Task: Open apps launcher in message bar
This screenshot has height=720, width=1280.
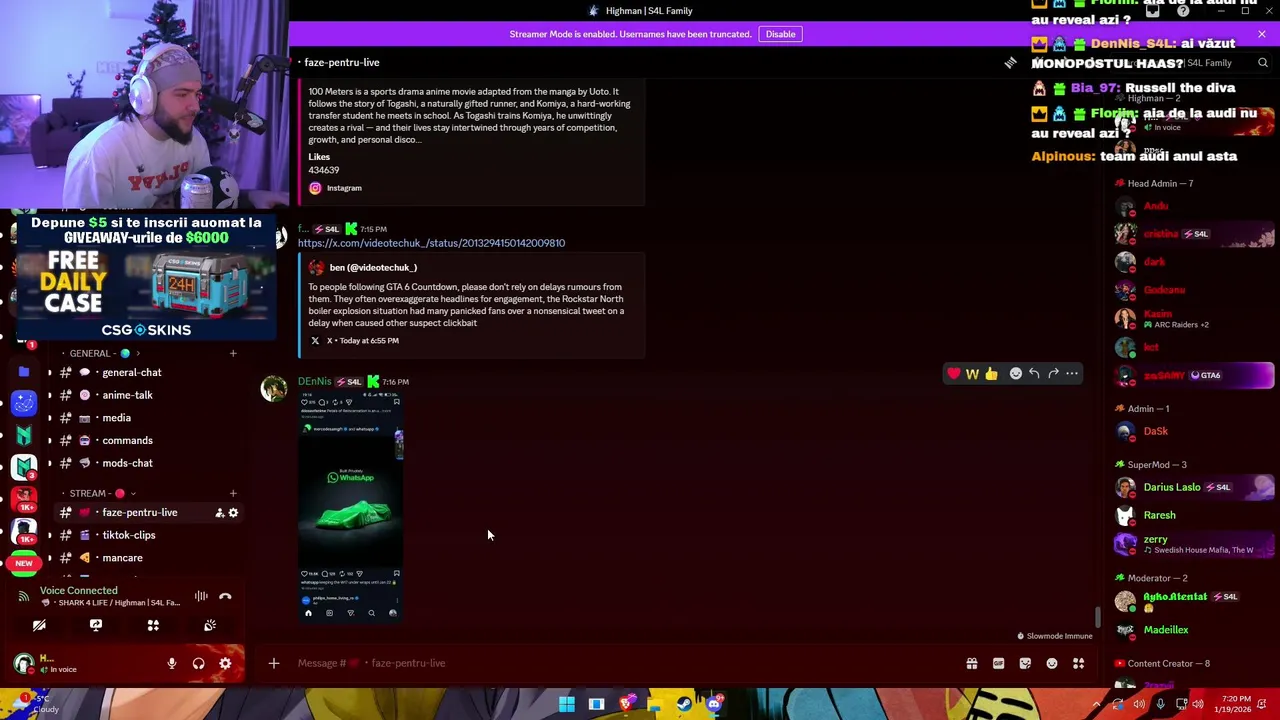Action: point(1079,663)
